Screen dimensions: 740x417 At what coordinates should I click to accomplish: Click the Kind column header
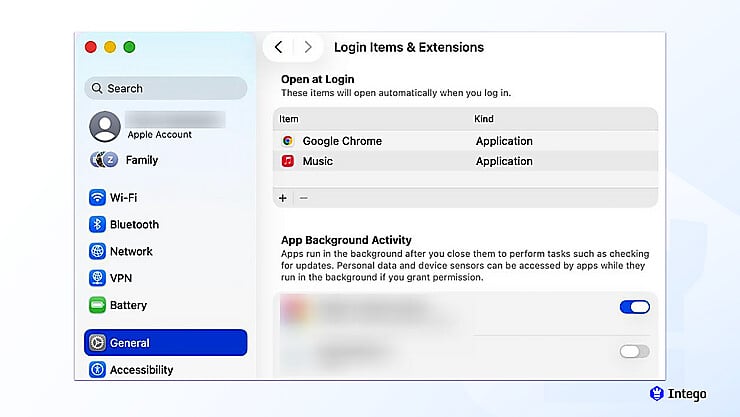[x=484, y=119]
